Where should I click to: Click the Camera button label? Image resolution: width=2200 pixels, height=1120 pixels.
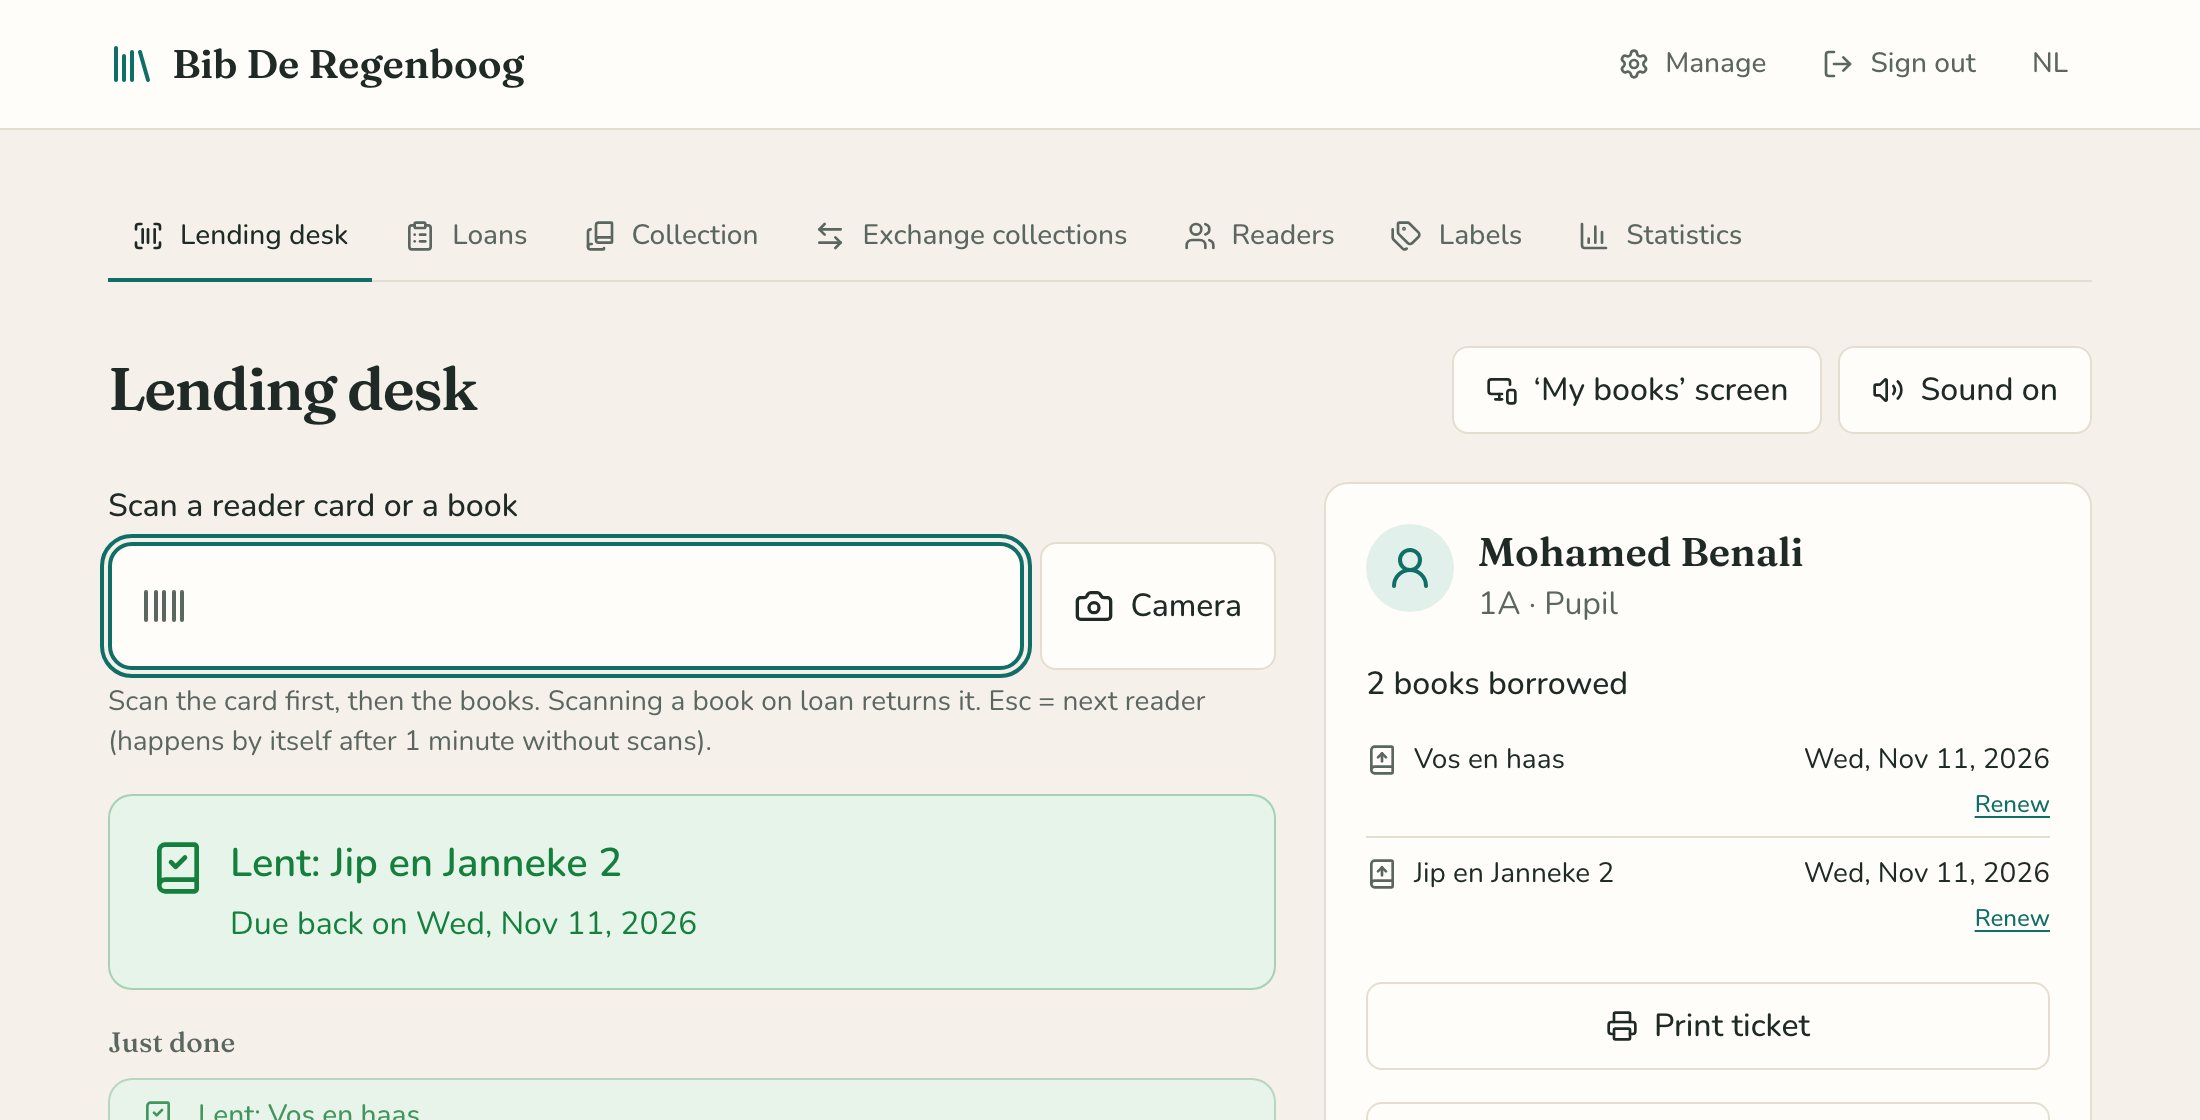point(1185,606)
